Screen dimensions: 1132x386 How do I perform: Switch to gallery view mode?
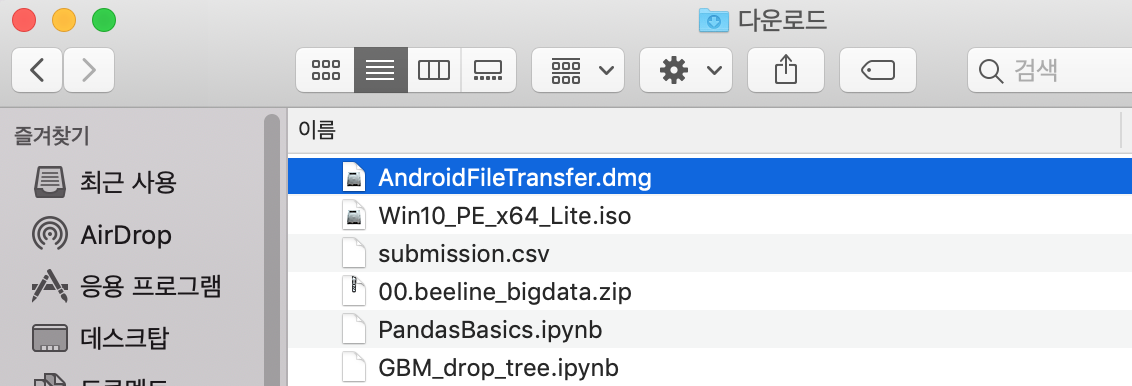tap(488, 70)
